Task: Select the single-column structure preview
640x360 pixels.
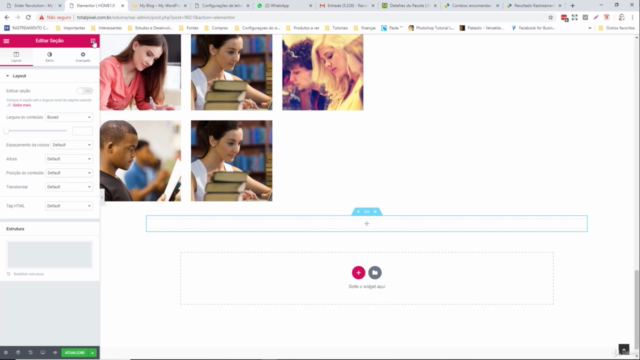Action: pyautogui.click(x=50, y=255)
